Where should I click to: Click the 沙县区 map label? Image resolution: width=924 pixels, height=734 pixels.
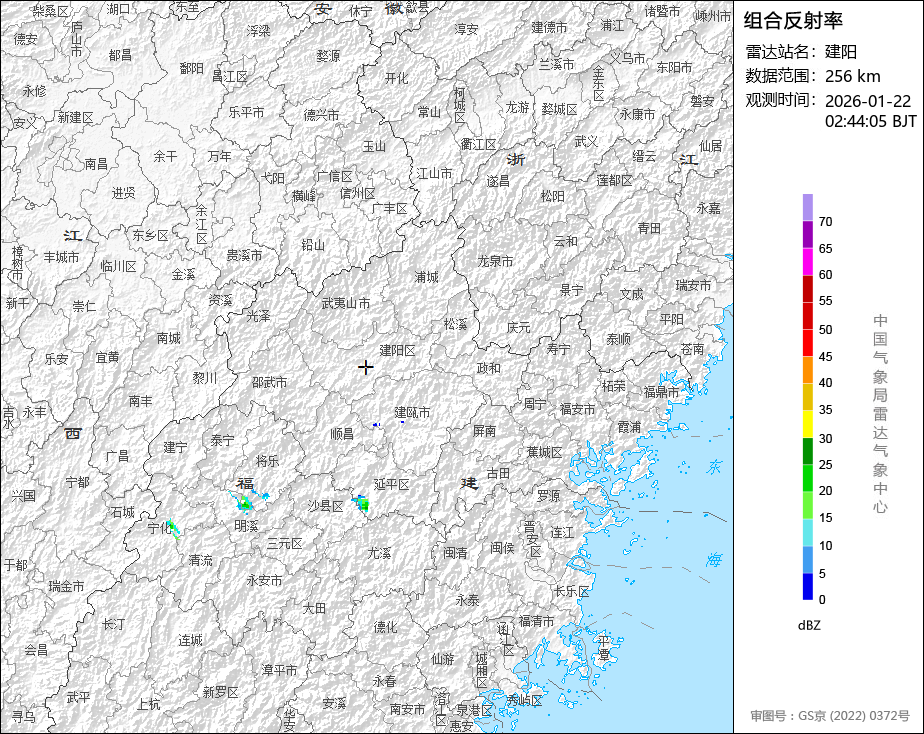click(x=326, y=506)
